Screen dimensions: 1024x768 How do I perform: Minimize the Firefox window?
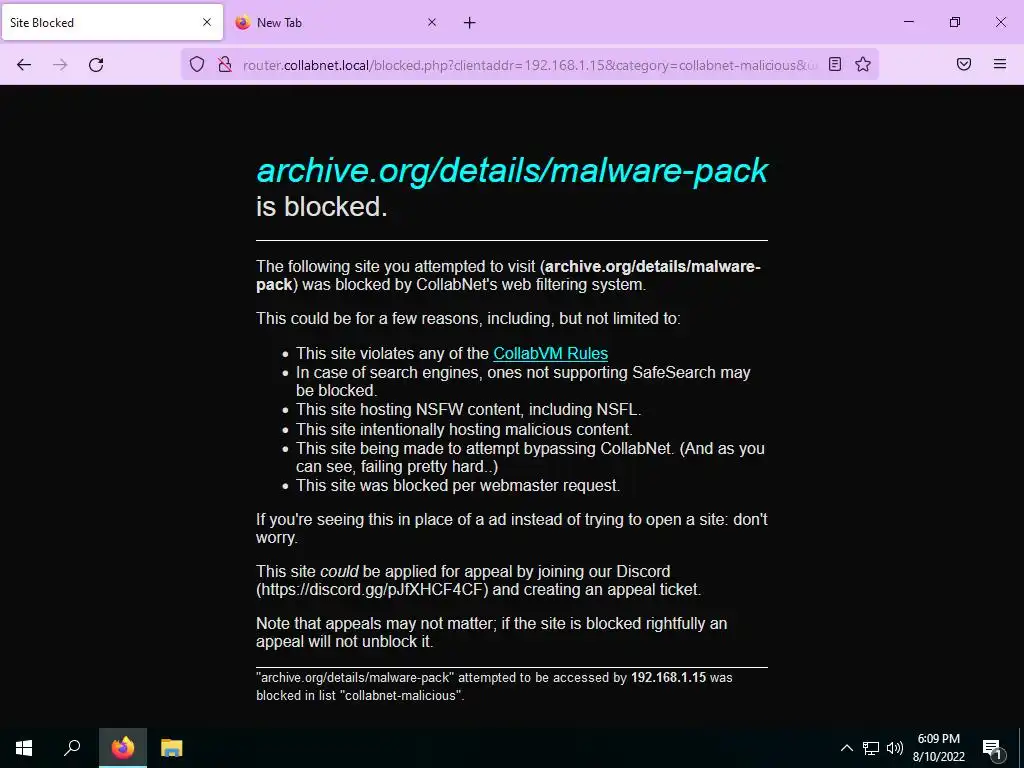(x=908, y=22)
